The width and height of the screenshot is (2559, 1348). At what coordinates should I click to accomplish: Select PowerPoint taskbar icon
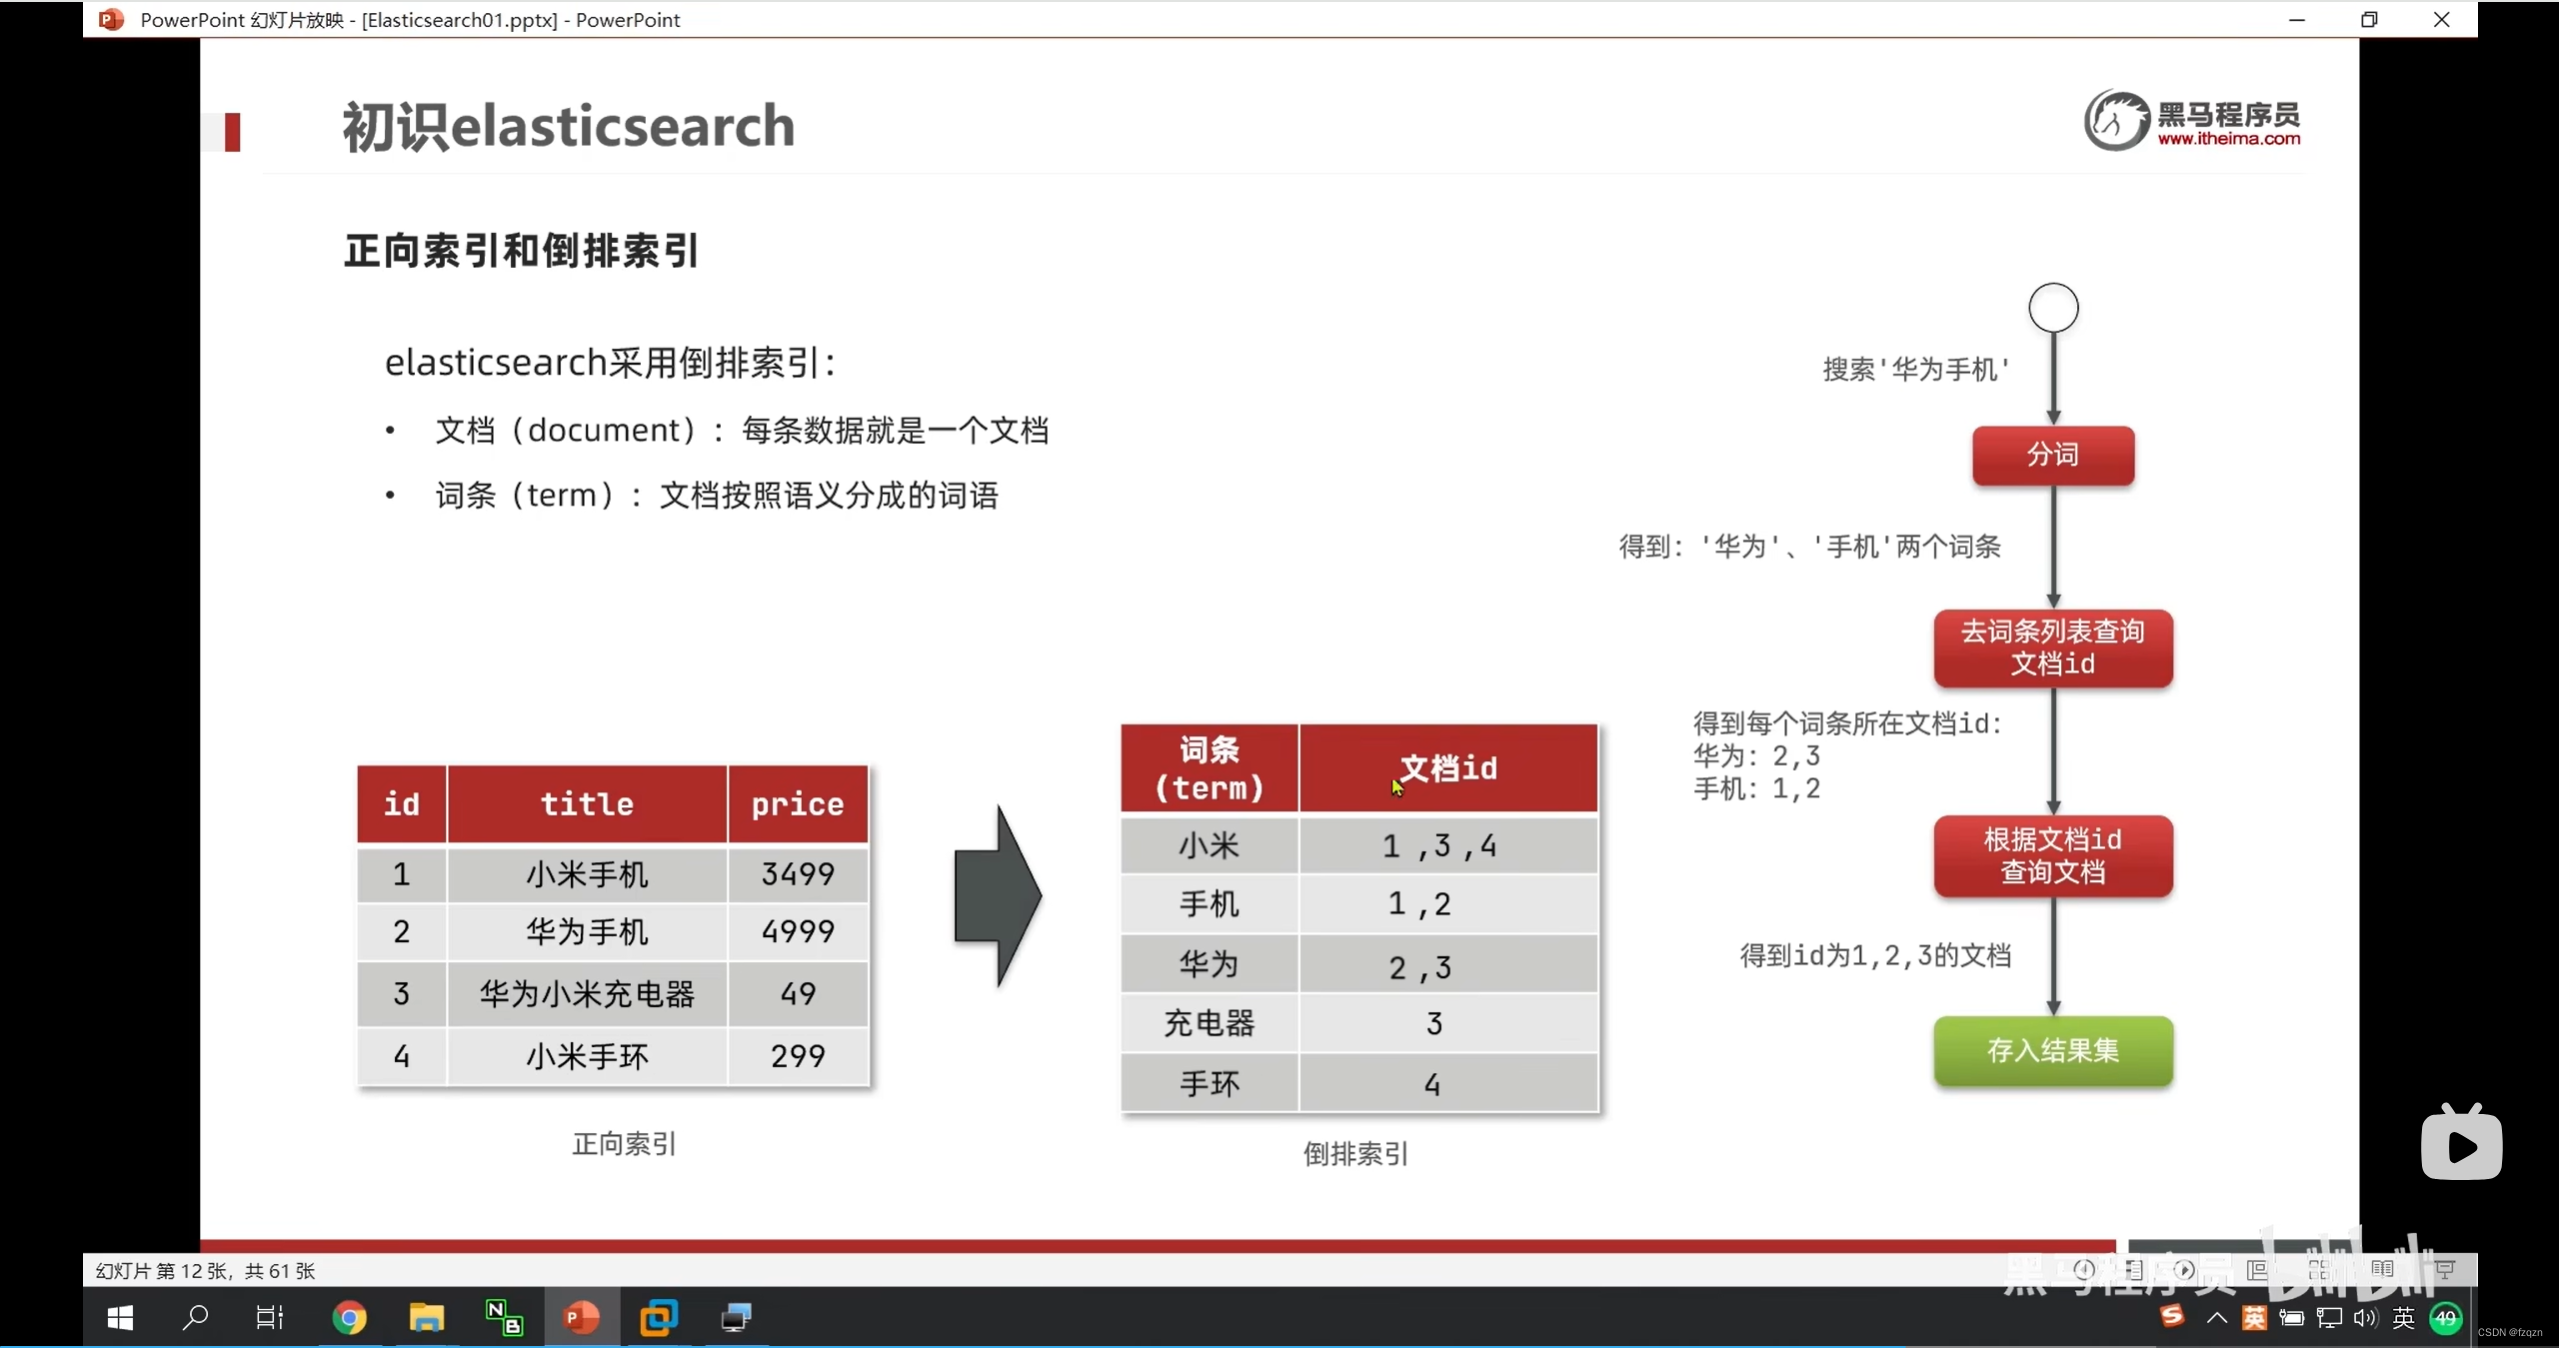click(581, 1317)
